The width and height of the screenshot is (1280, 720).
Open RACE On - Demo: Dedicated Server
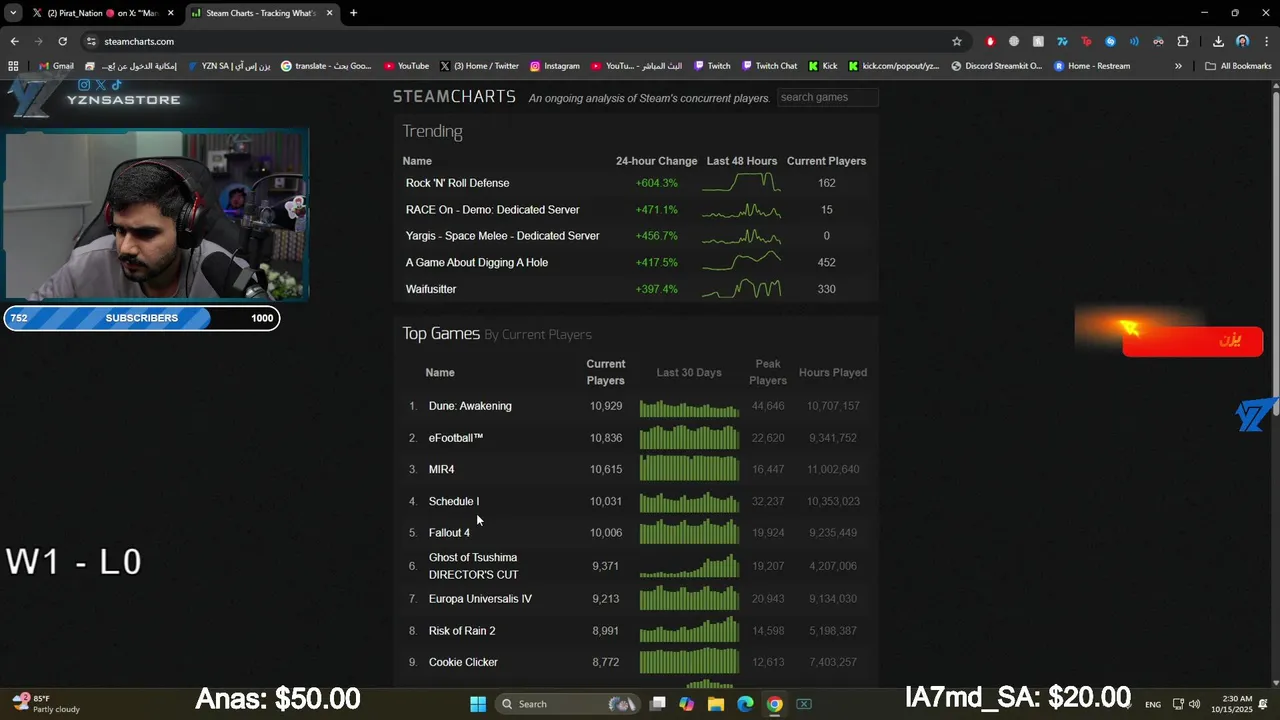click(x=492, y=210)
